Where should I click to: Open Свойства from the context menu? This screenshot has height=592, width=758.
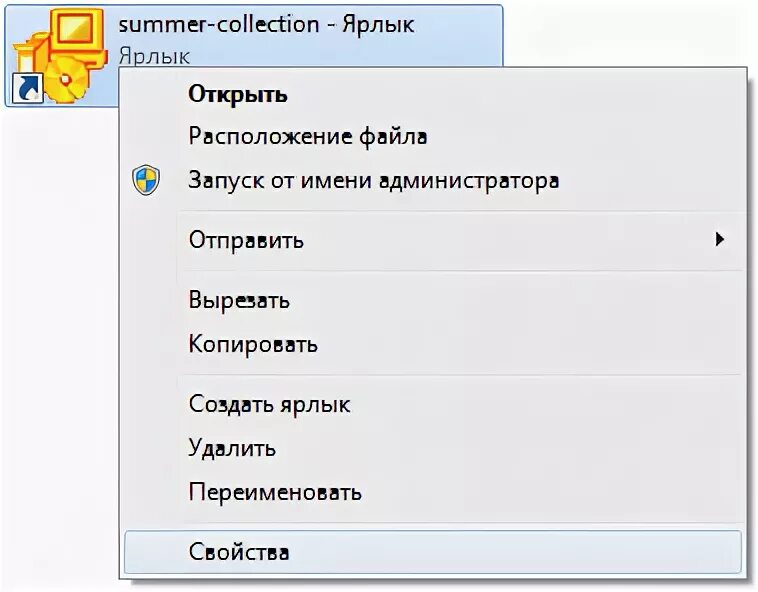[x=238, y=551]
